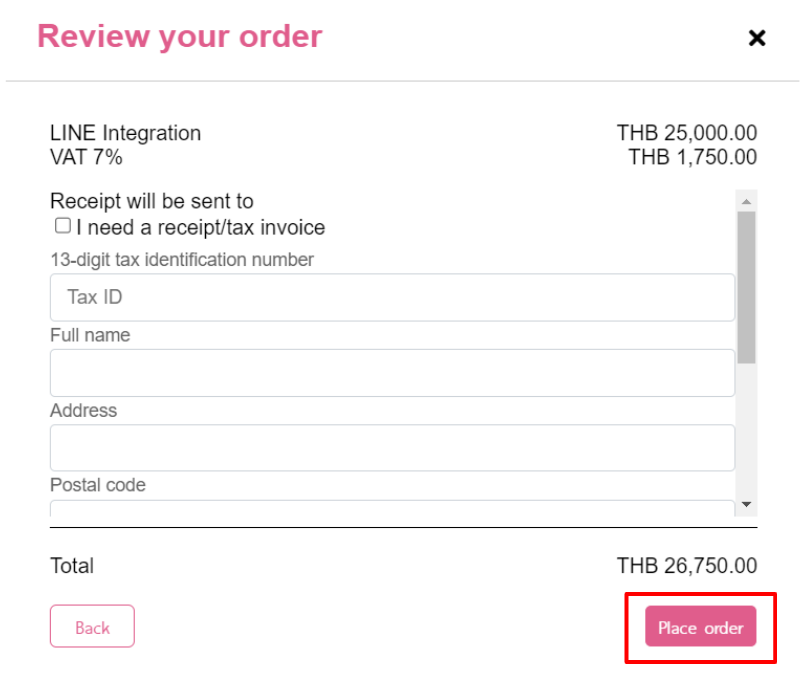Tick the receipt/tax invoice checkbox
The width and height of the screenshot is (801, 680).
pos(63,225)
